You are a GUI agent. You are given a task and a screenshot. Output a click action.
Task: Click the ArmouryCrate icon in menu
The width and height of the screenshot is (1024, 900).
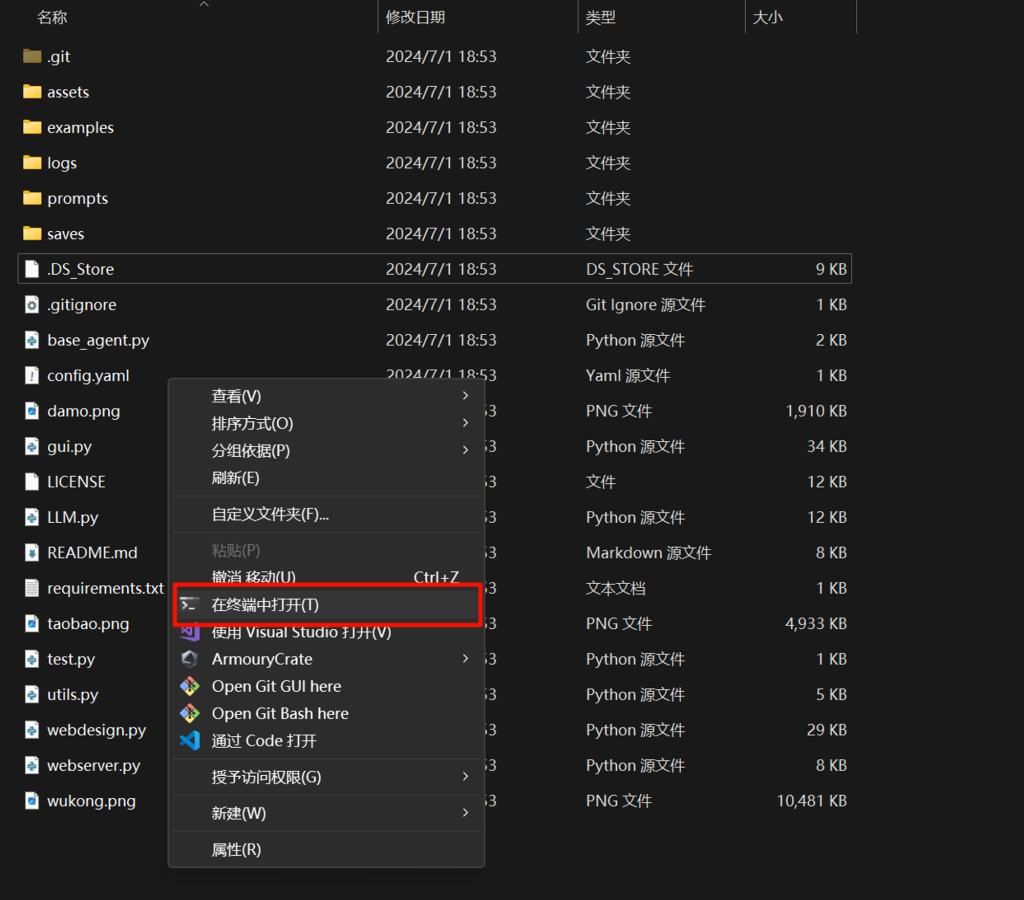[x=189, y=659]
